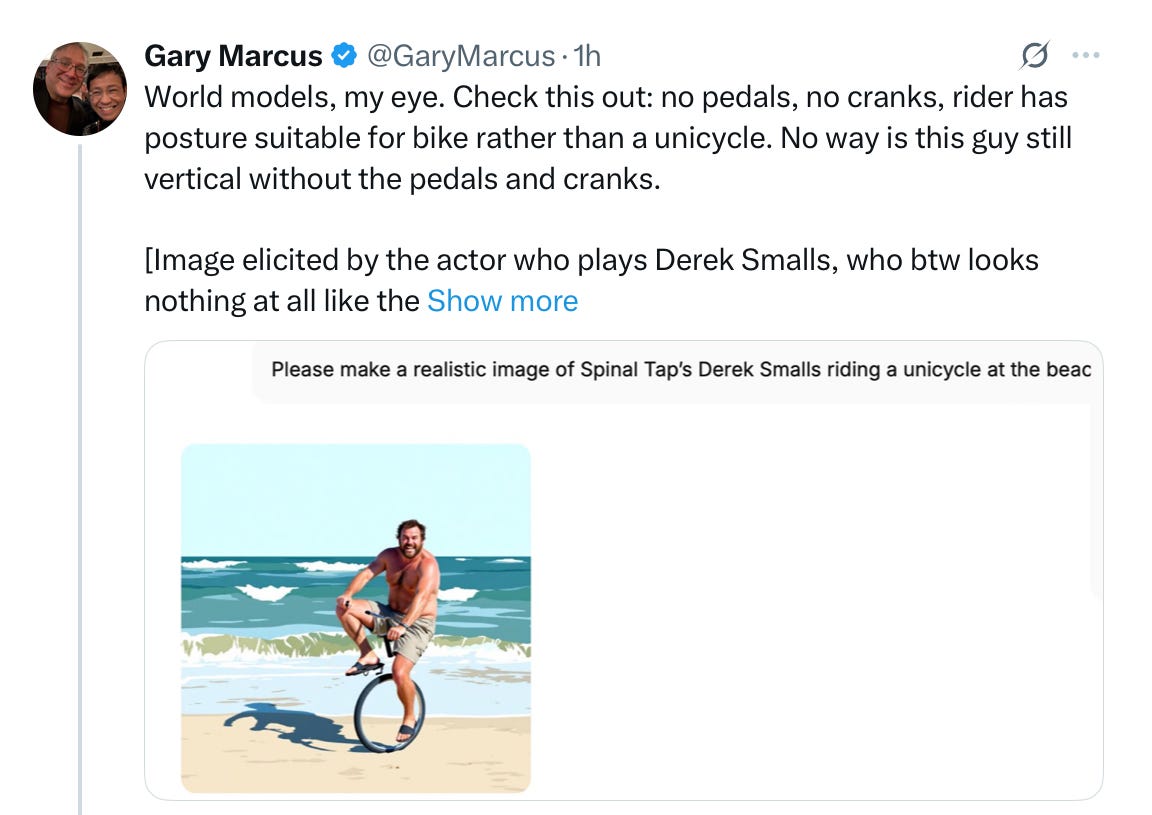This screenshot has height=815, width=1152.
Task: Open the unicycle beach image thumbnail
Action: 355,617
